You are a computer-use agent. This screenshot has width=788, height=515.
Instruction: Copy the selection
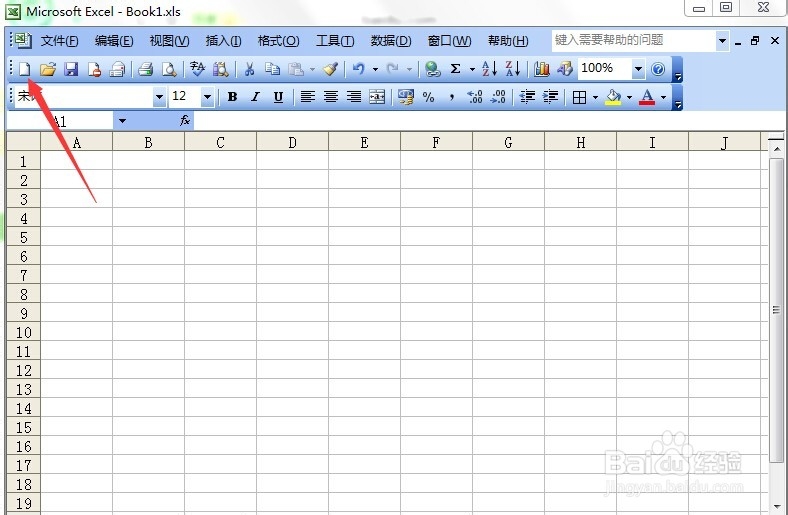pos(272,69)
